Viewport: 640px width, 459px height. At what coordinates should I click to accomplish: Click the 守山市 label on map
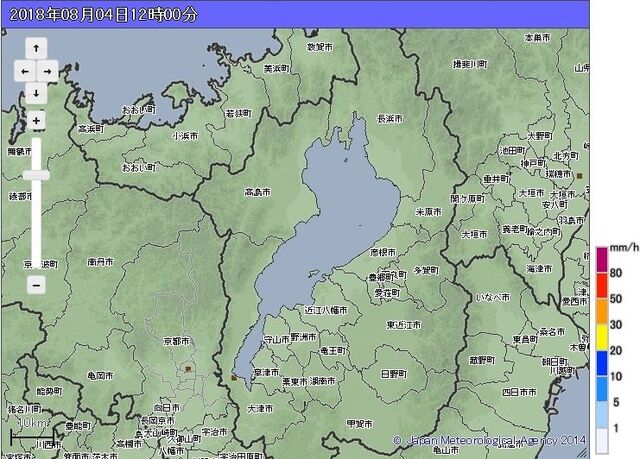pyautogui.click(x=277, y=339)
